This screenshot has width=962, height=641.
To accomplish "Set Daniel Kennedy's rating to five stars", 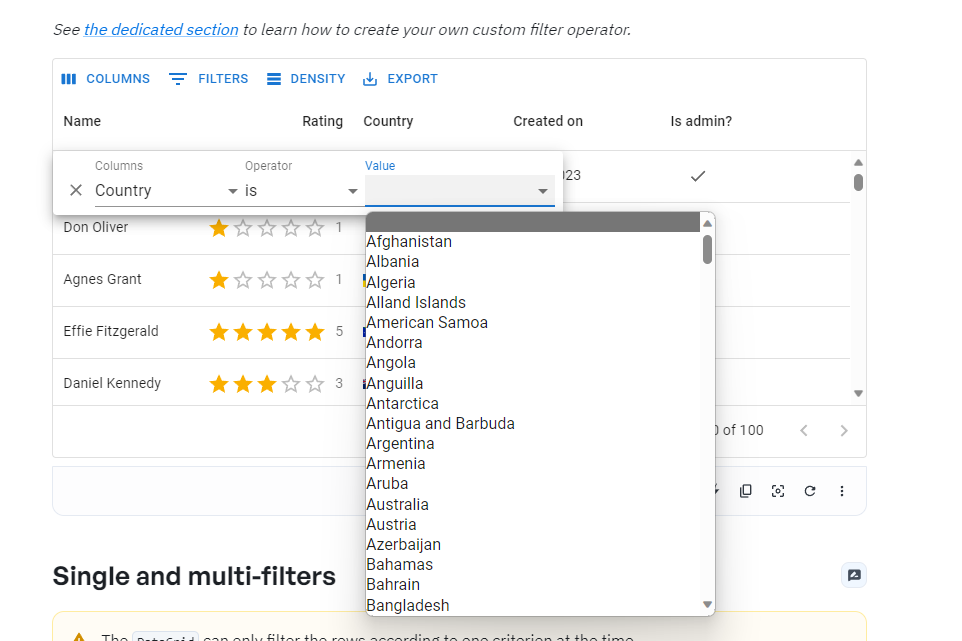I will coord(315,383).
